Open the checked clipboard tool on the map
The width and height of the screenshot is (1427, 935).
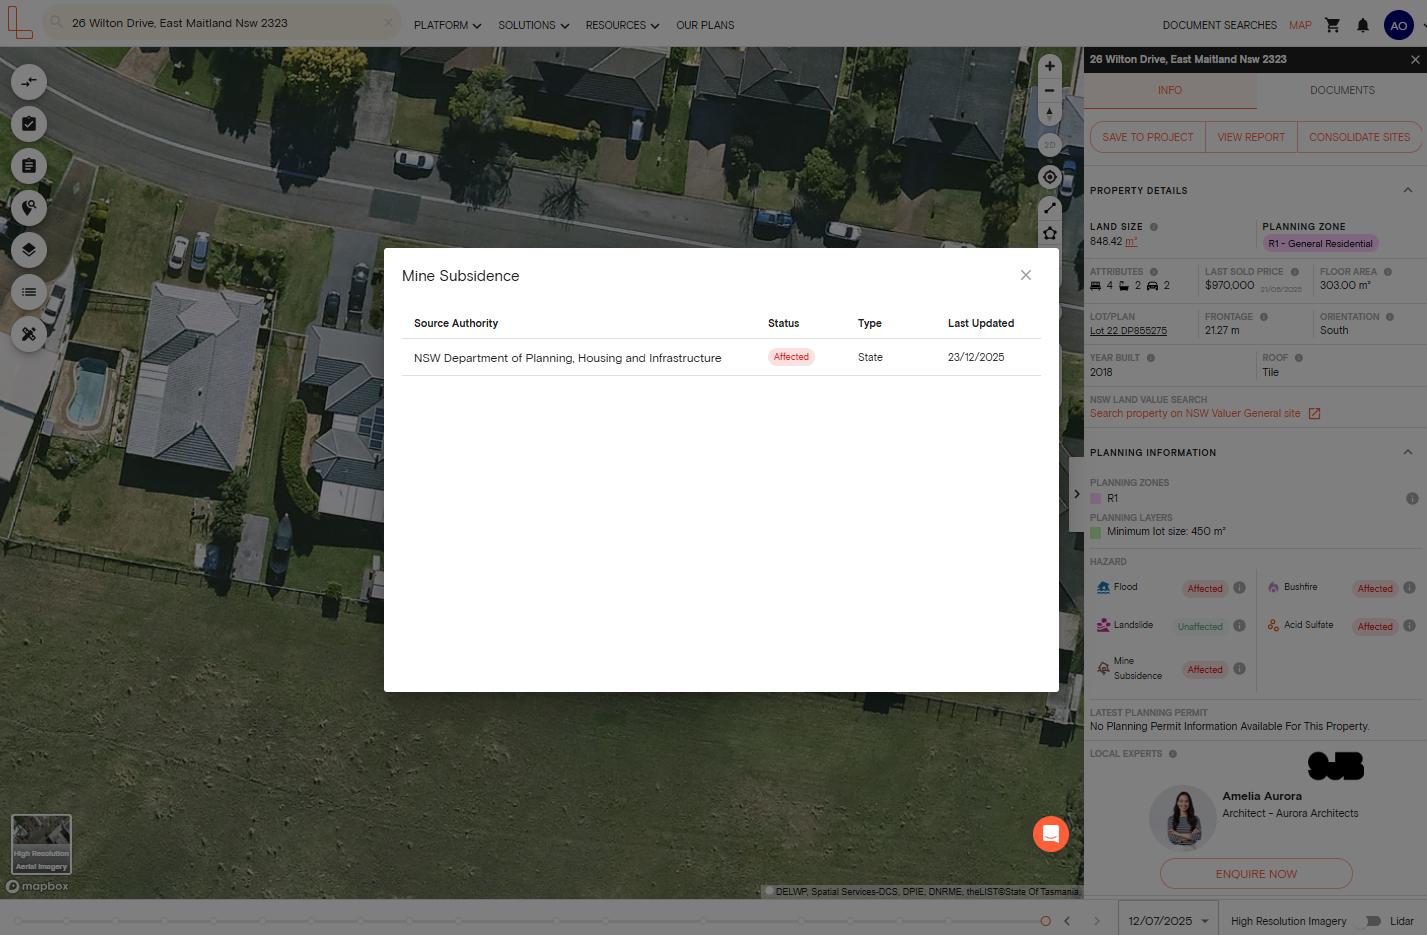(x=29, y=124)
